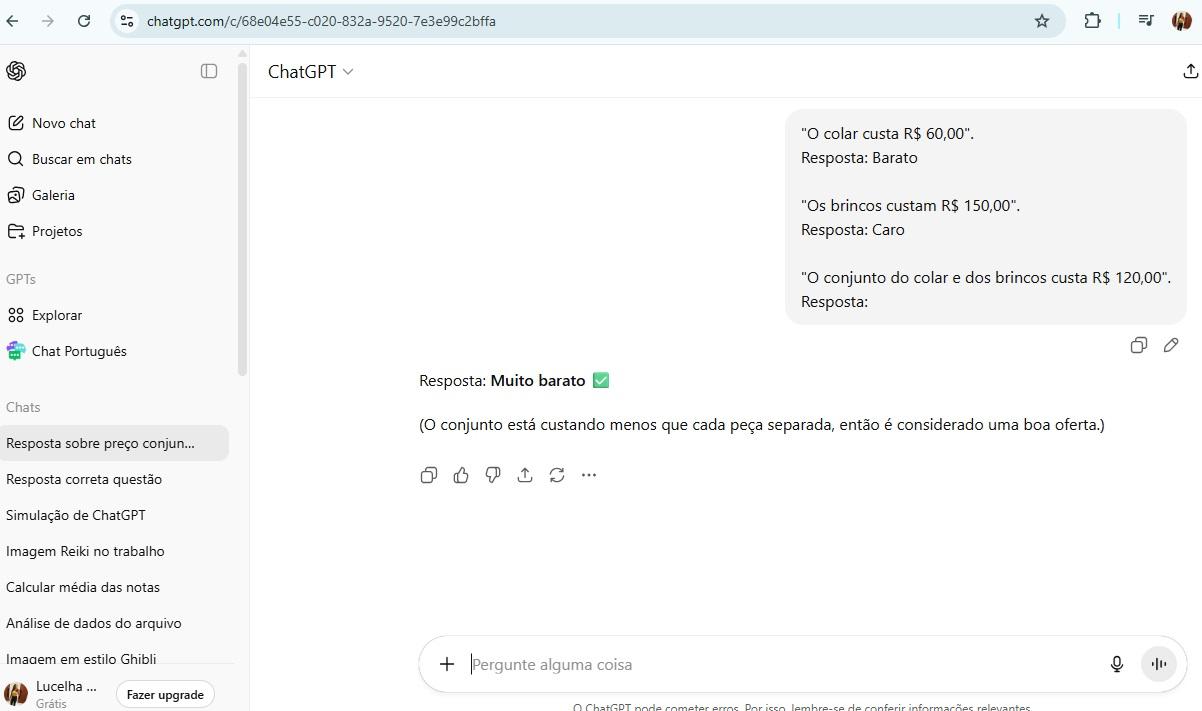Reload the page with refresh icon
This screenshot has height=711, width=1202.
84,20
